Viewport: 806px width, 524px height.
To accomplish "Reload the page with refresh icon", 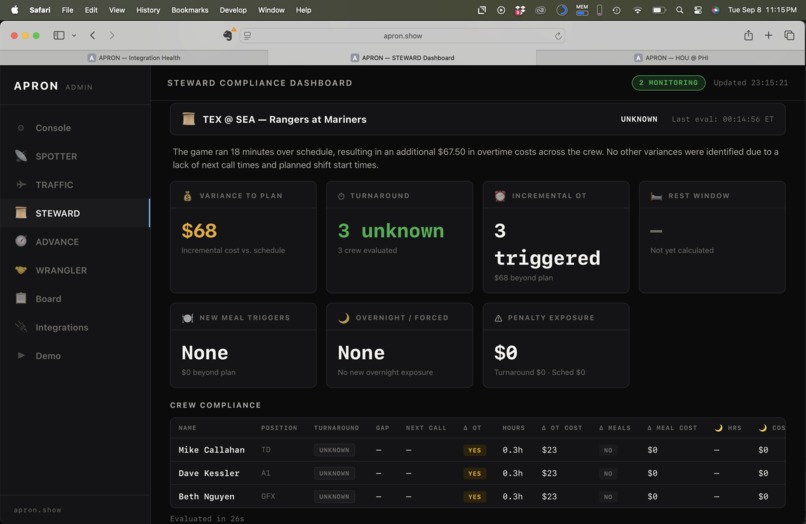I will [x=558, y=36].
